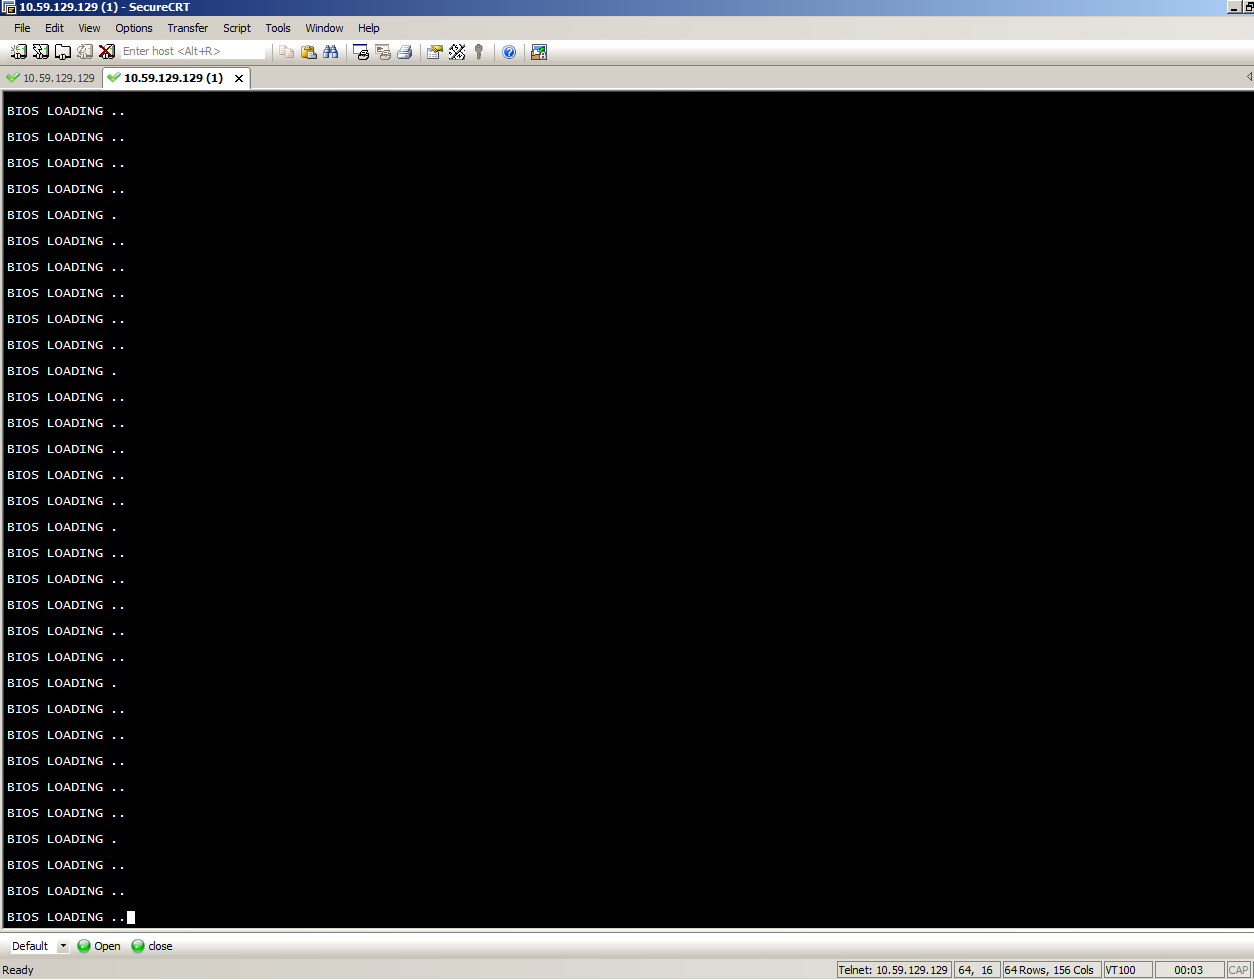
Task: Click the Connect toolbar icon
Action: (x=19, y=52)
